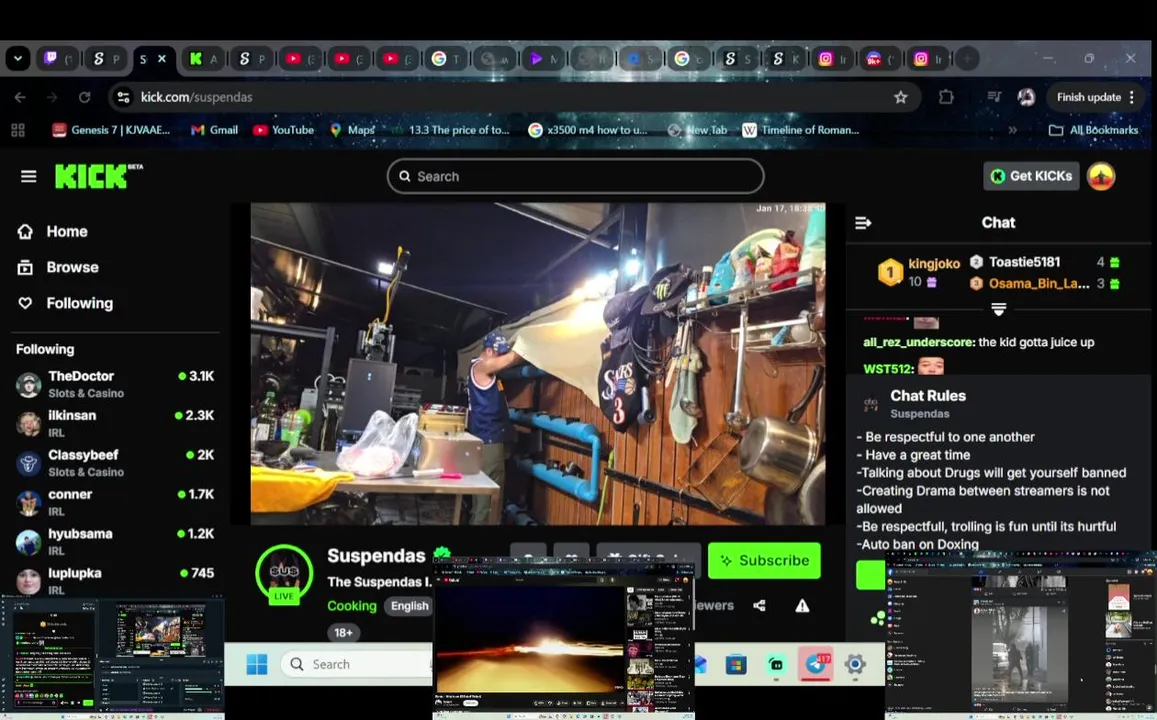Open the YouTube bookmark

coord(283,130)
